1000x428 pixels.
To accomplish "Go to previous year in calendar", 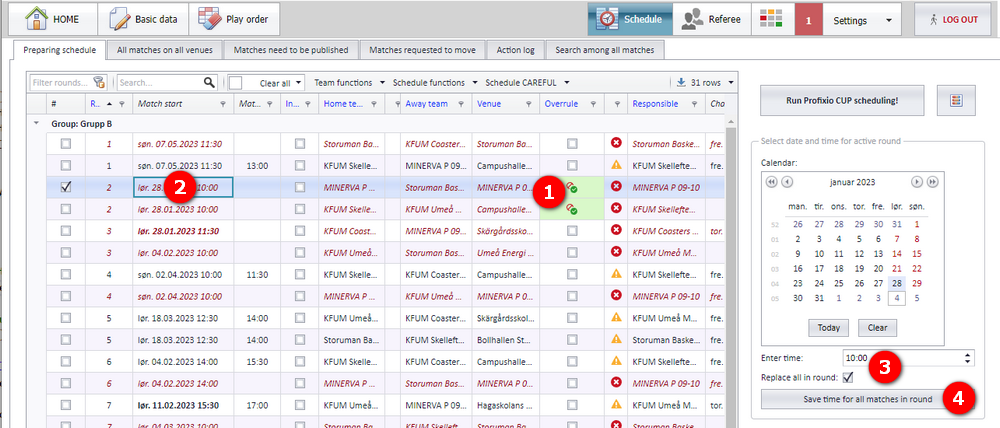I will point(772,182).
